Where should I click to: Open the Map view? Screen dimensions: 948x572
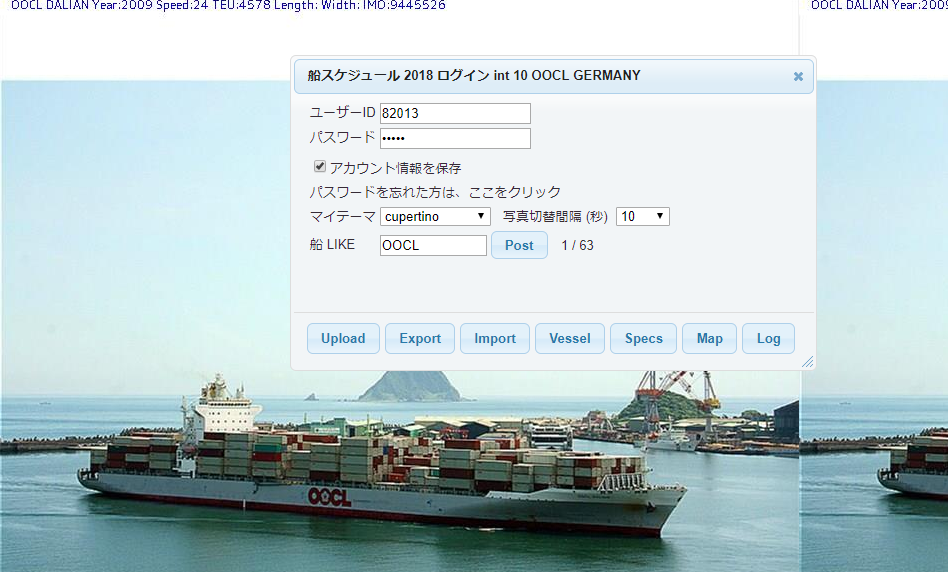pyautogui.click(x=709, y=339)
